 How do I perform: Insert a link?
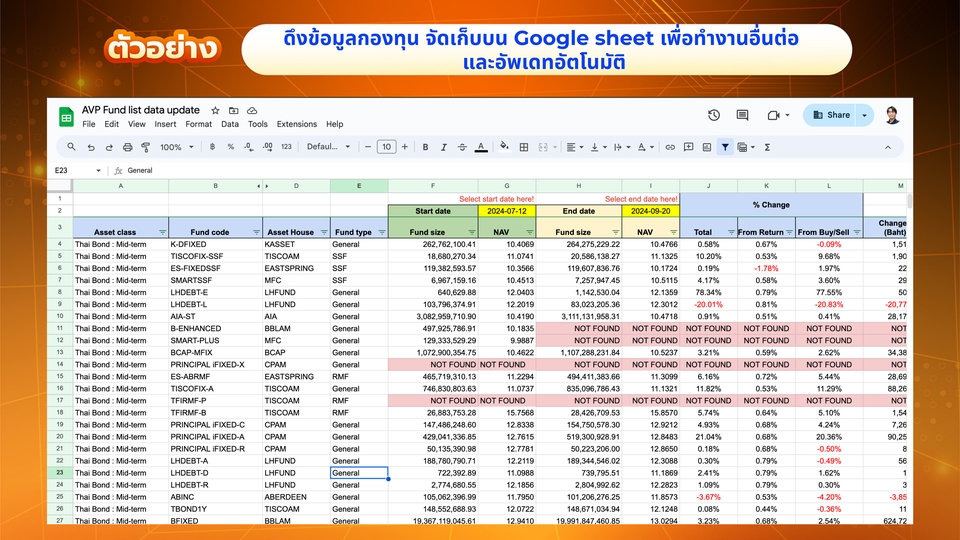click(x=670, y=147)
